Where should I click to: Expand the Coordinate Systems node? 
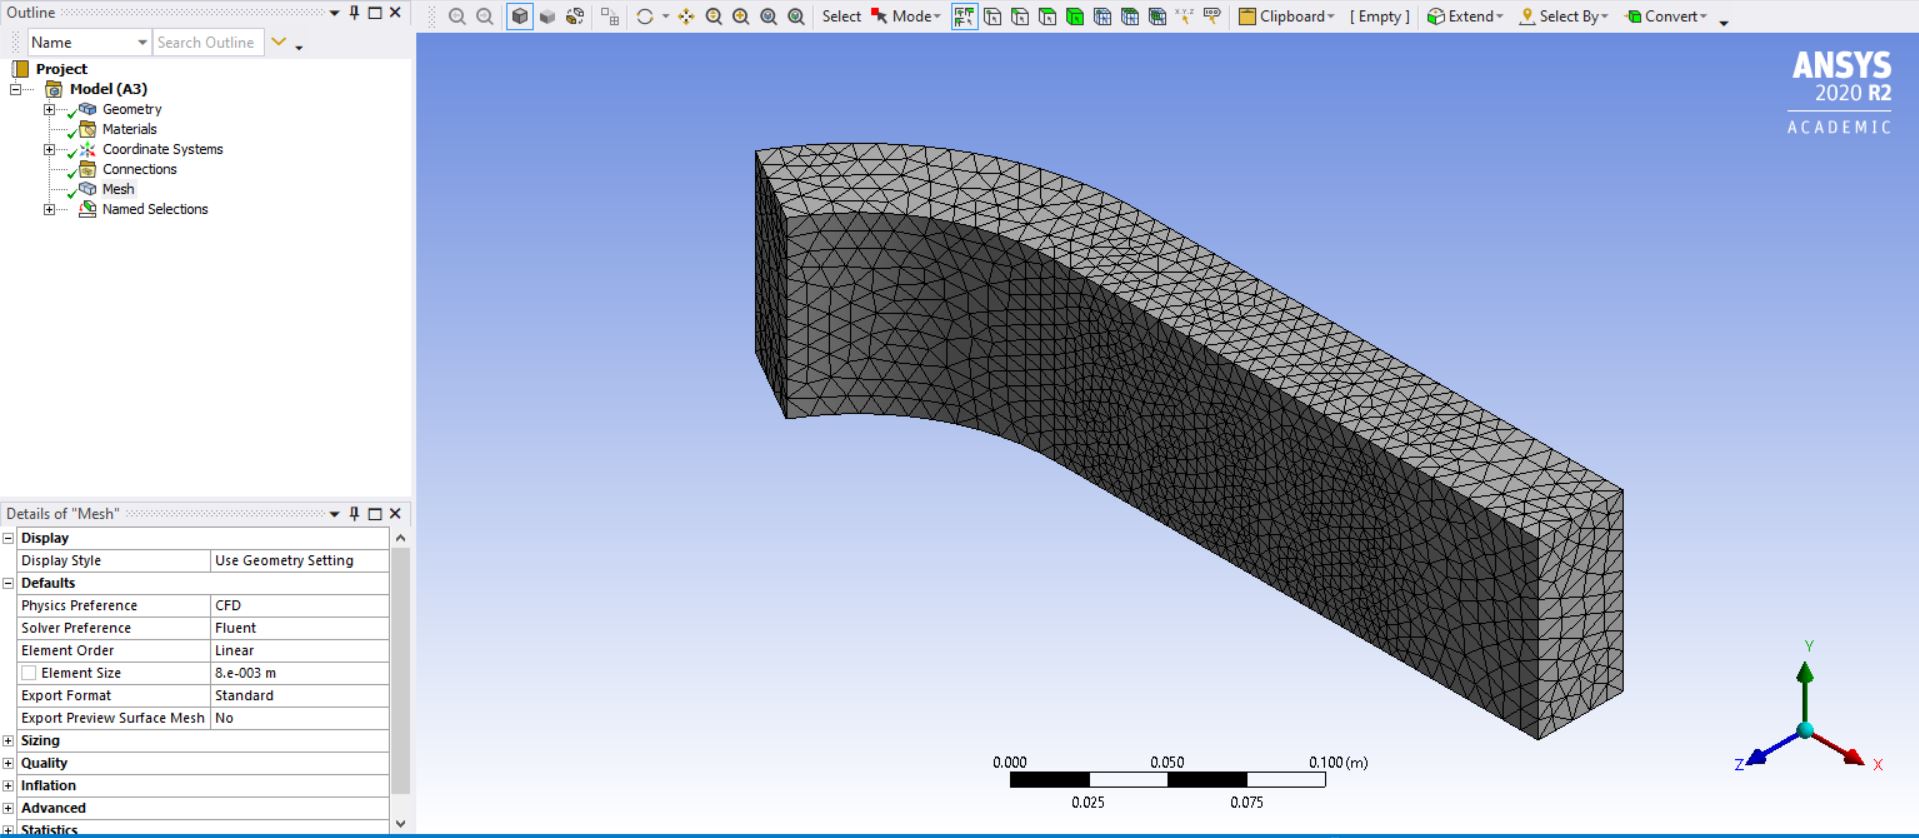(49, 149)
